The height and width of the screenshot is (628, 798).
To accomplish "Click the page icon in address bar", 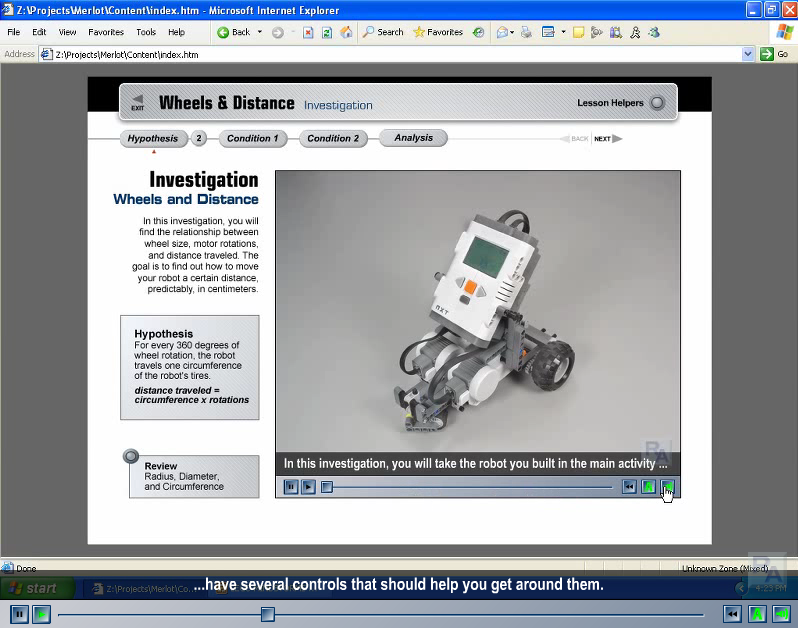I will tap(46, 54).
